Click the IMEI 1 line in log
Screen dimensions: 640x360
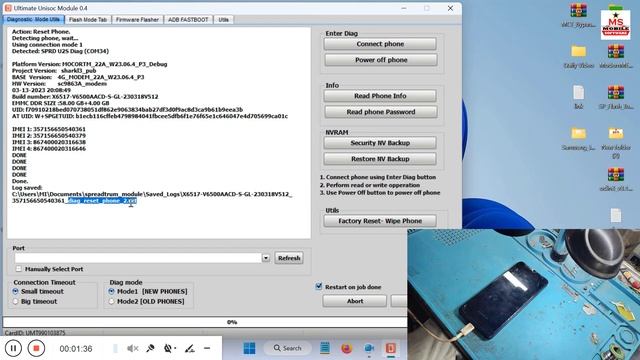pos(49,129)
